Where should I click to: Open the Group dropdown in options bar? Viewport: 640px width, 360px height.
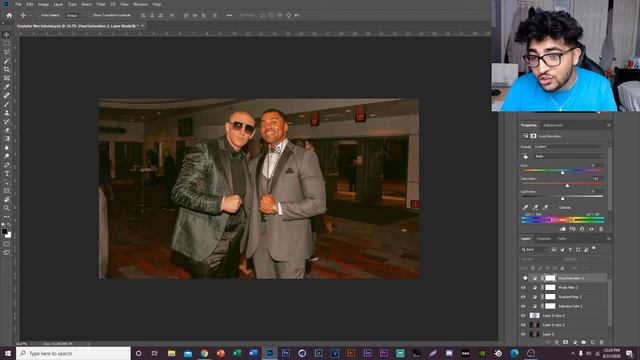tap(73, 15)
